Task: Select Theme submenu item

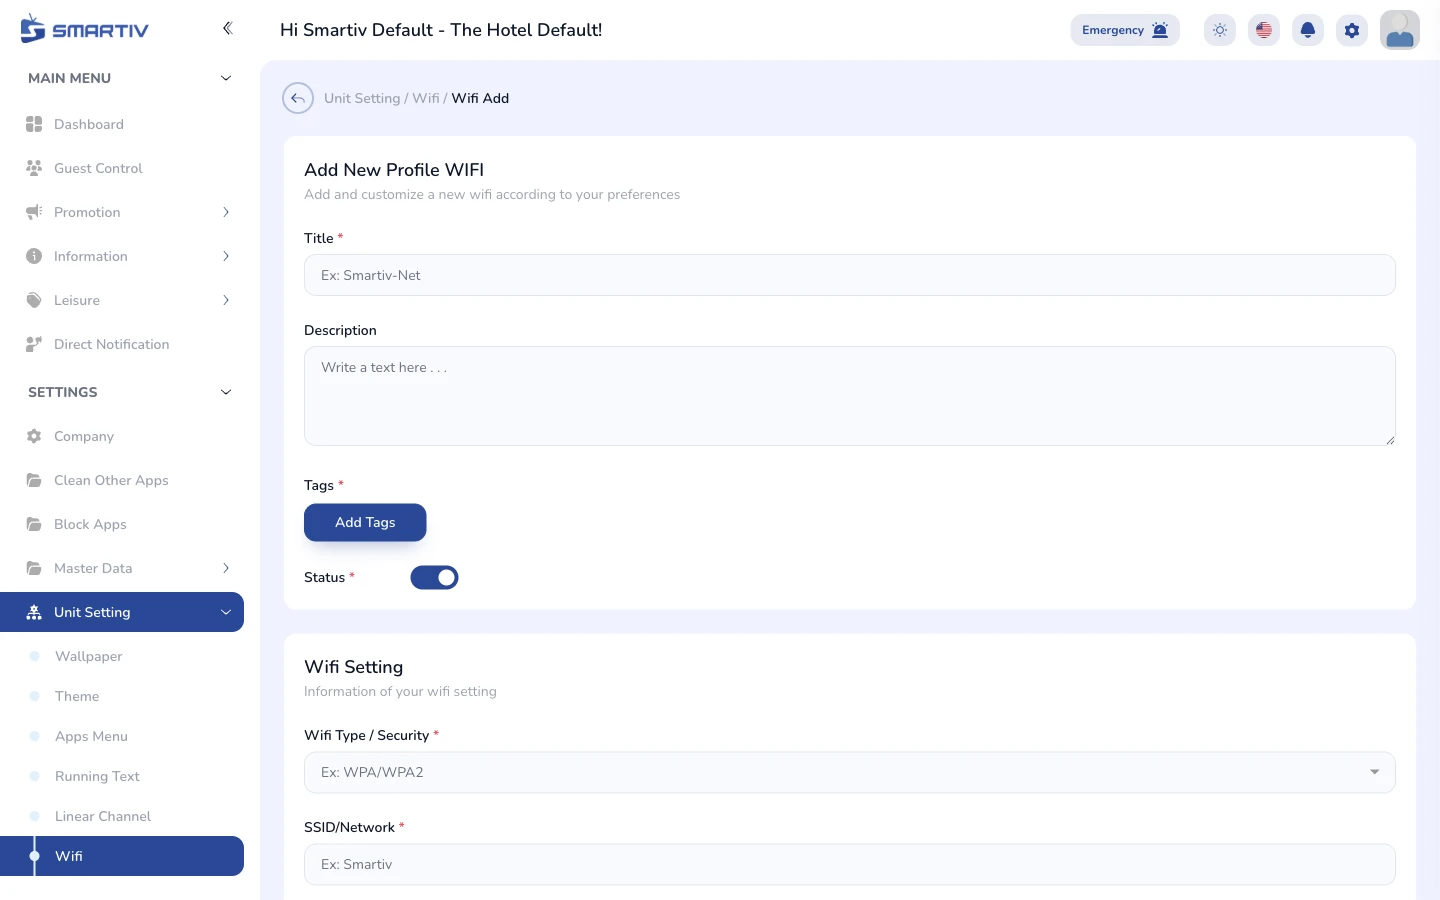Action: [x=122, y=696]
